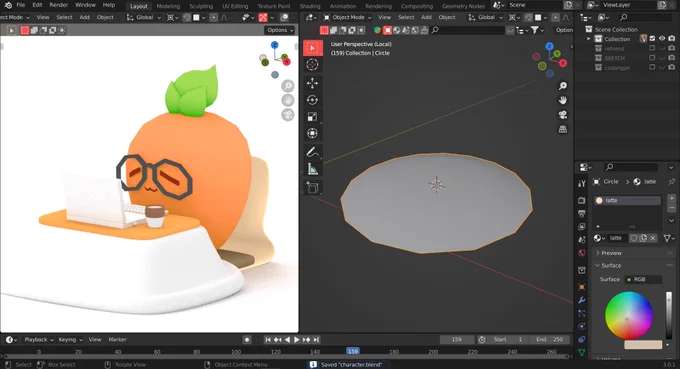680x369 pixels.
Task: Open left viewport Options dropdown
Action: 280,30
